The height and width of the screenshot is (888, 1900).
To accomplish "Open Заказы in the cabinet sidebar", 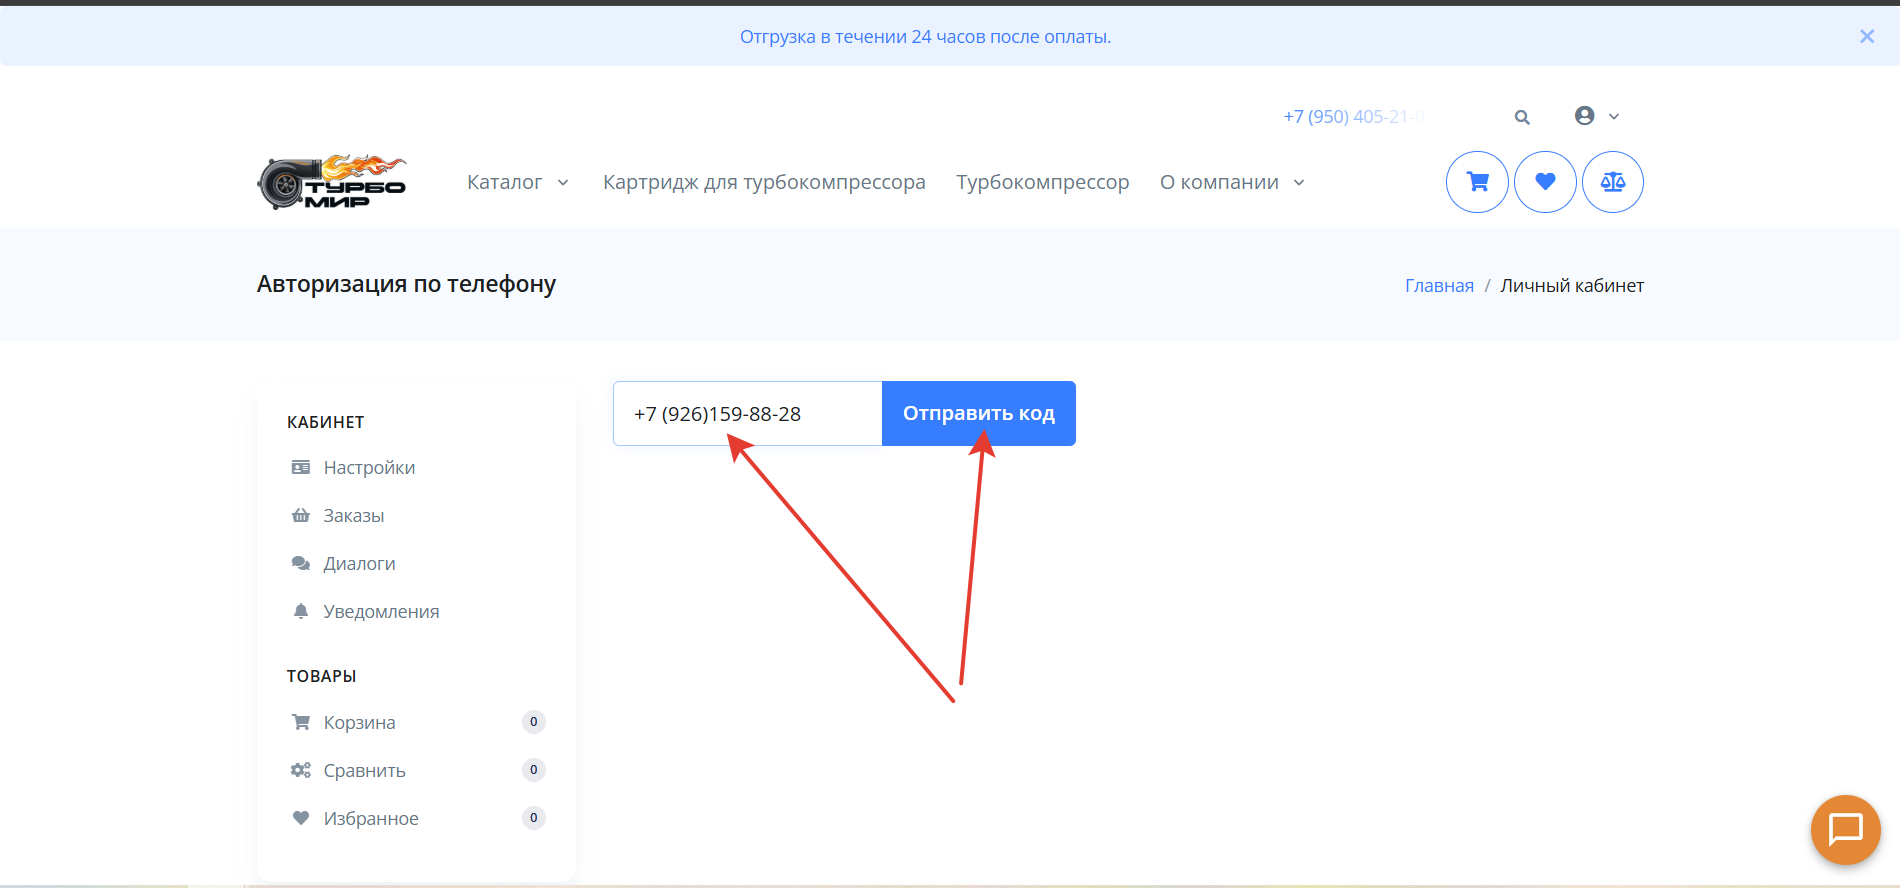I will coord(354,516).
